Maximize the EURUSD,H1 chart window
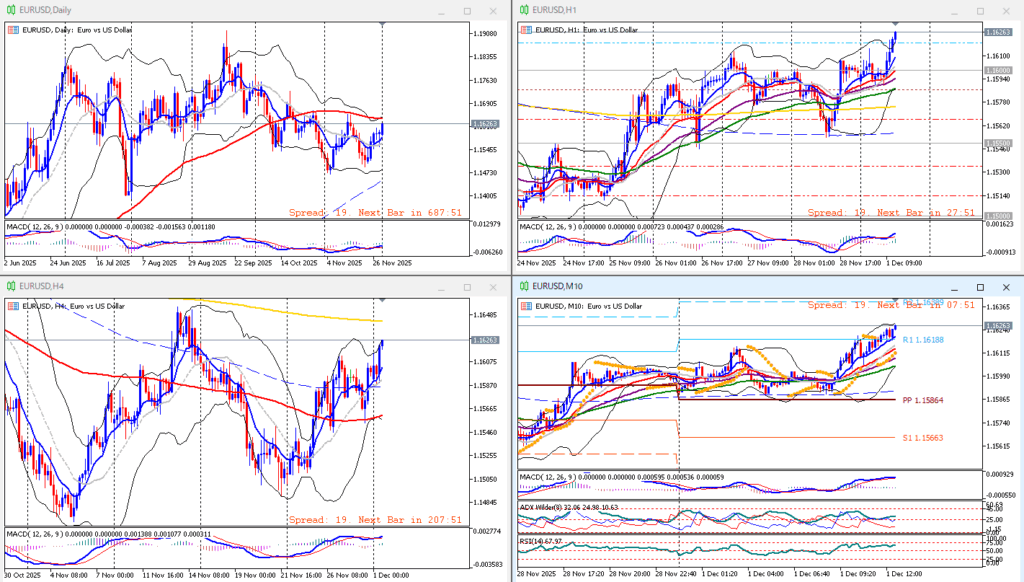1024x582 pixels. [979, 10]
